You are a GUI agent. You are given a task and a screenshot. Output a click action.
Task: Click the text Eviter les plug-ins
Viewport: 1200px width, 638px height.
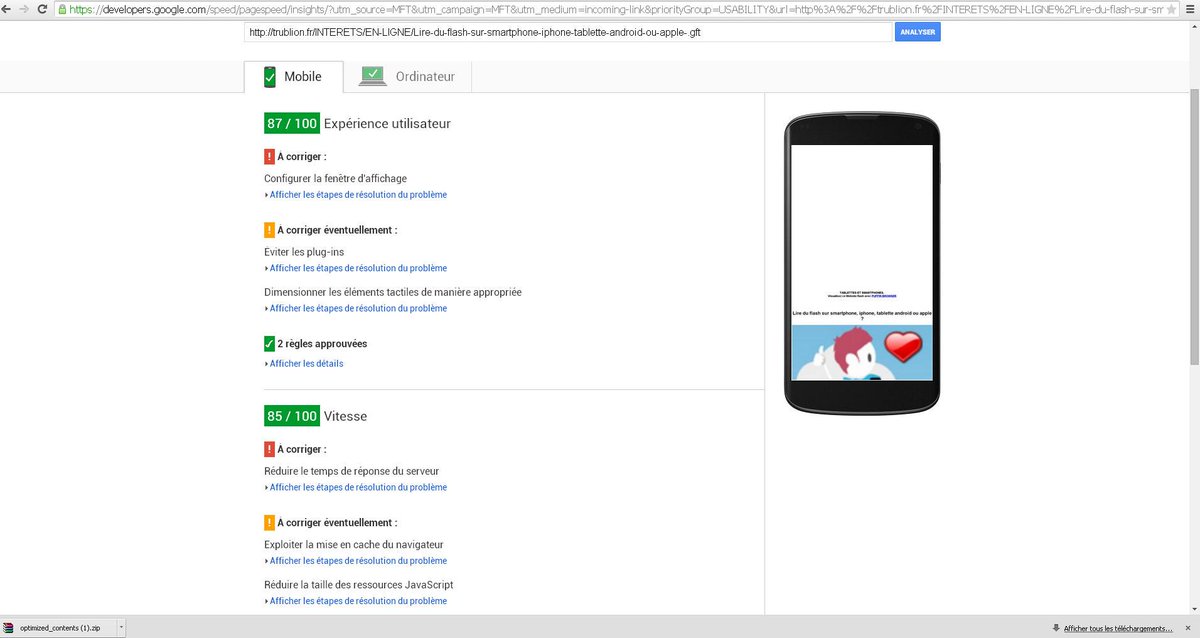point(304,252)
